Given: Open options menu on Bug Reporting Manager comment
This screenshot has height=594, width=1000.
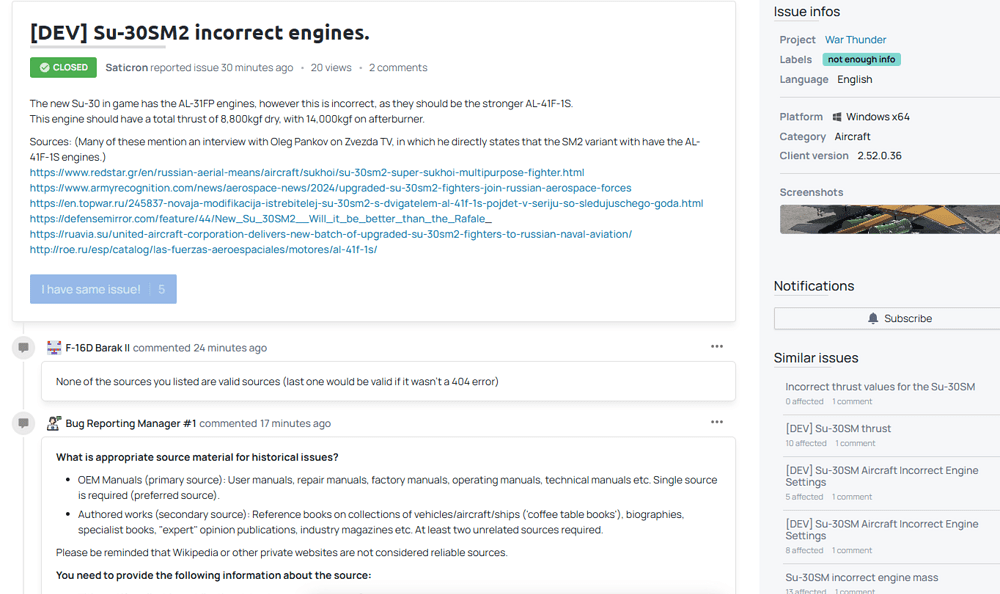Looking at the screenshot, I should click(x=717, y=422).
